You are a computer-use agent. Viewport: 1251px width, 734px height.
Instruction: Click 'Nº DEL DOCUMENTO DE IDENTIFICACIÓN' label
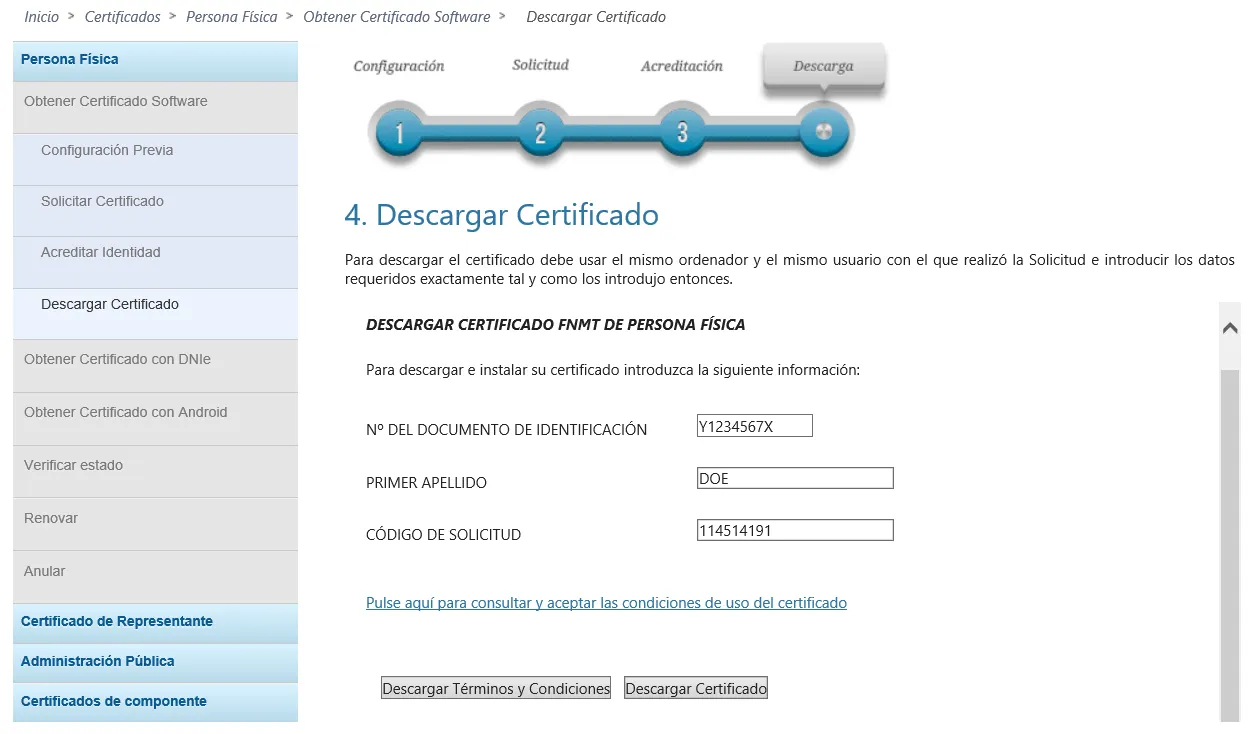tap(507, 430)
